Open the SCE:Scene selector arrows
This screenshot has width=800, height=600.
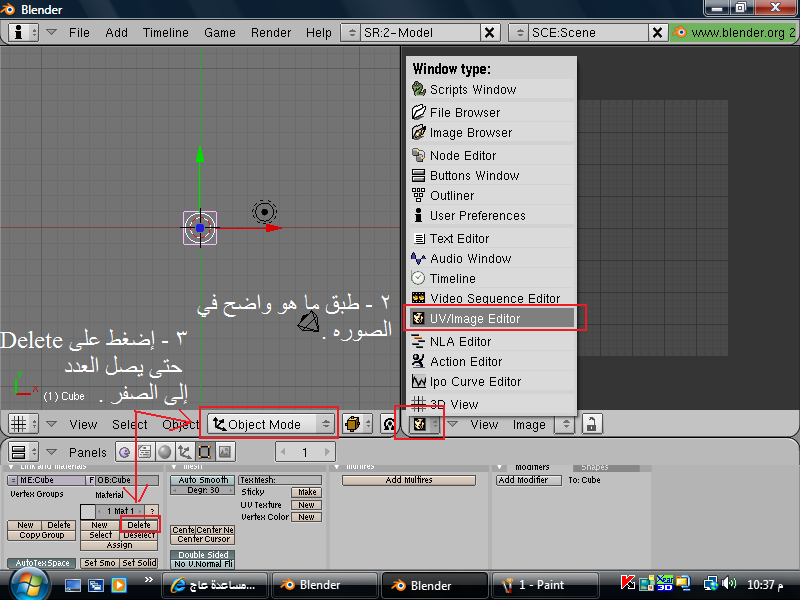[519, 33]
